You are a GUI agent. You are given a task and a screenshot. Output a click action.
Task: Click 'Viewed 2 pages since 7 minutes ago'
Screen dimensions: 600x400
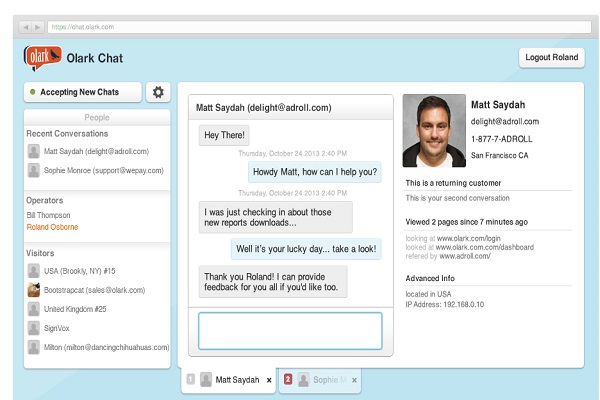(466, 222)
